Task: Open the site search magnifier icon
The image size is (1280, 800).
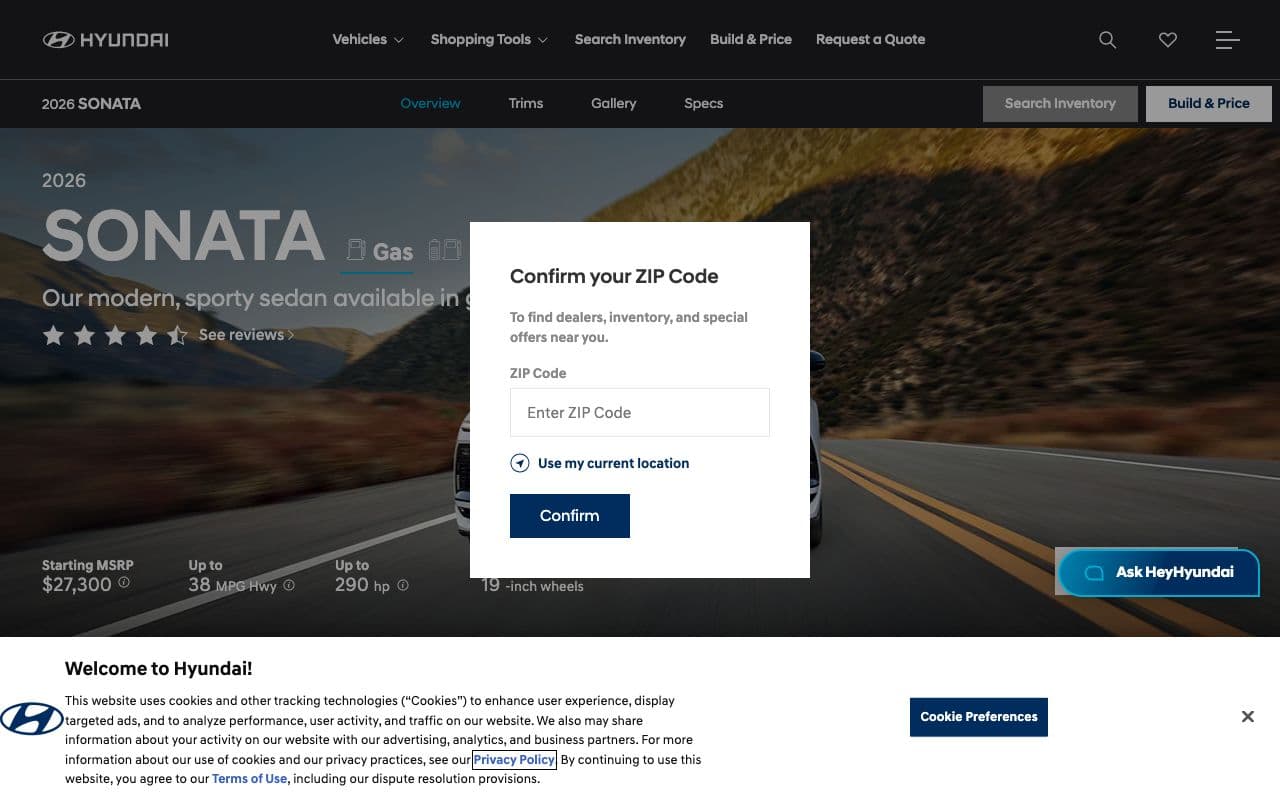Action: (1107, 40)
